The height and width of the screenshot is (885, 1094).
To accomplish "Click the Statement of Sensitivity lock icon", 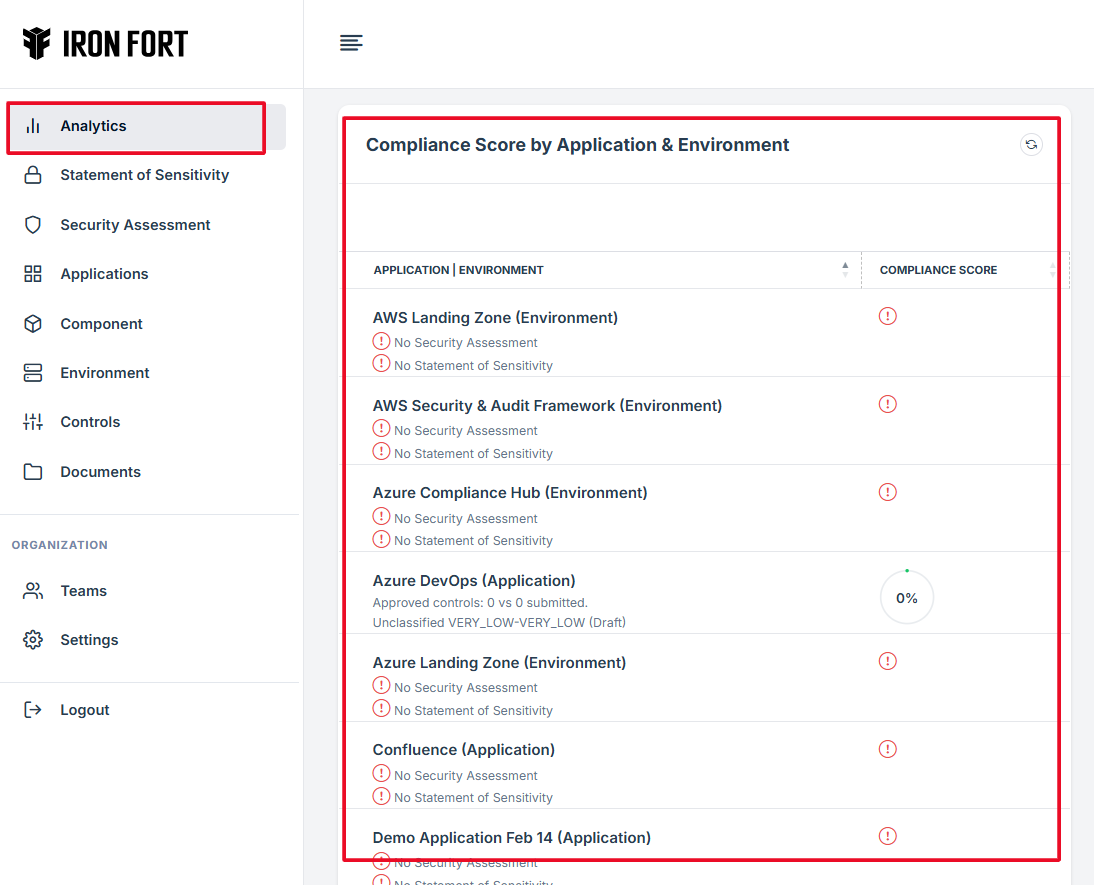I will tap(33, 175).
